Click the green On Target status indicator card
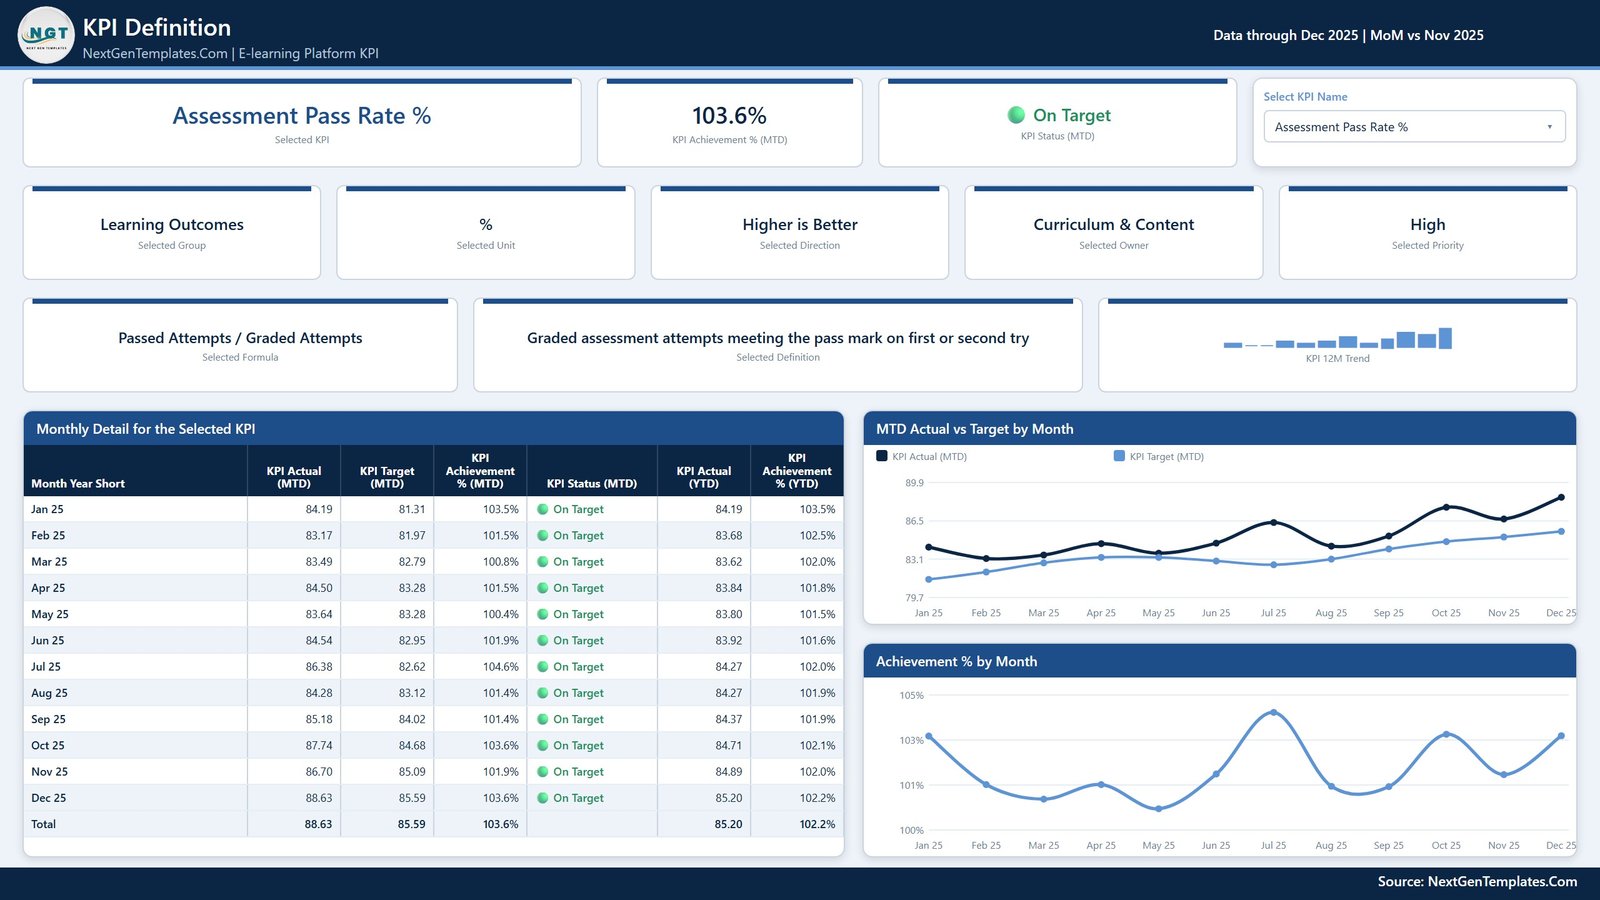This screenshot has width=1600, height=900. (x=1058, y=123)
